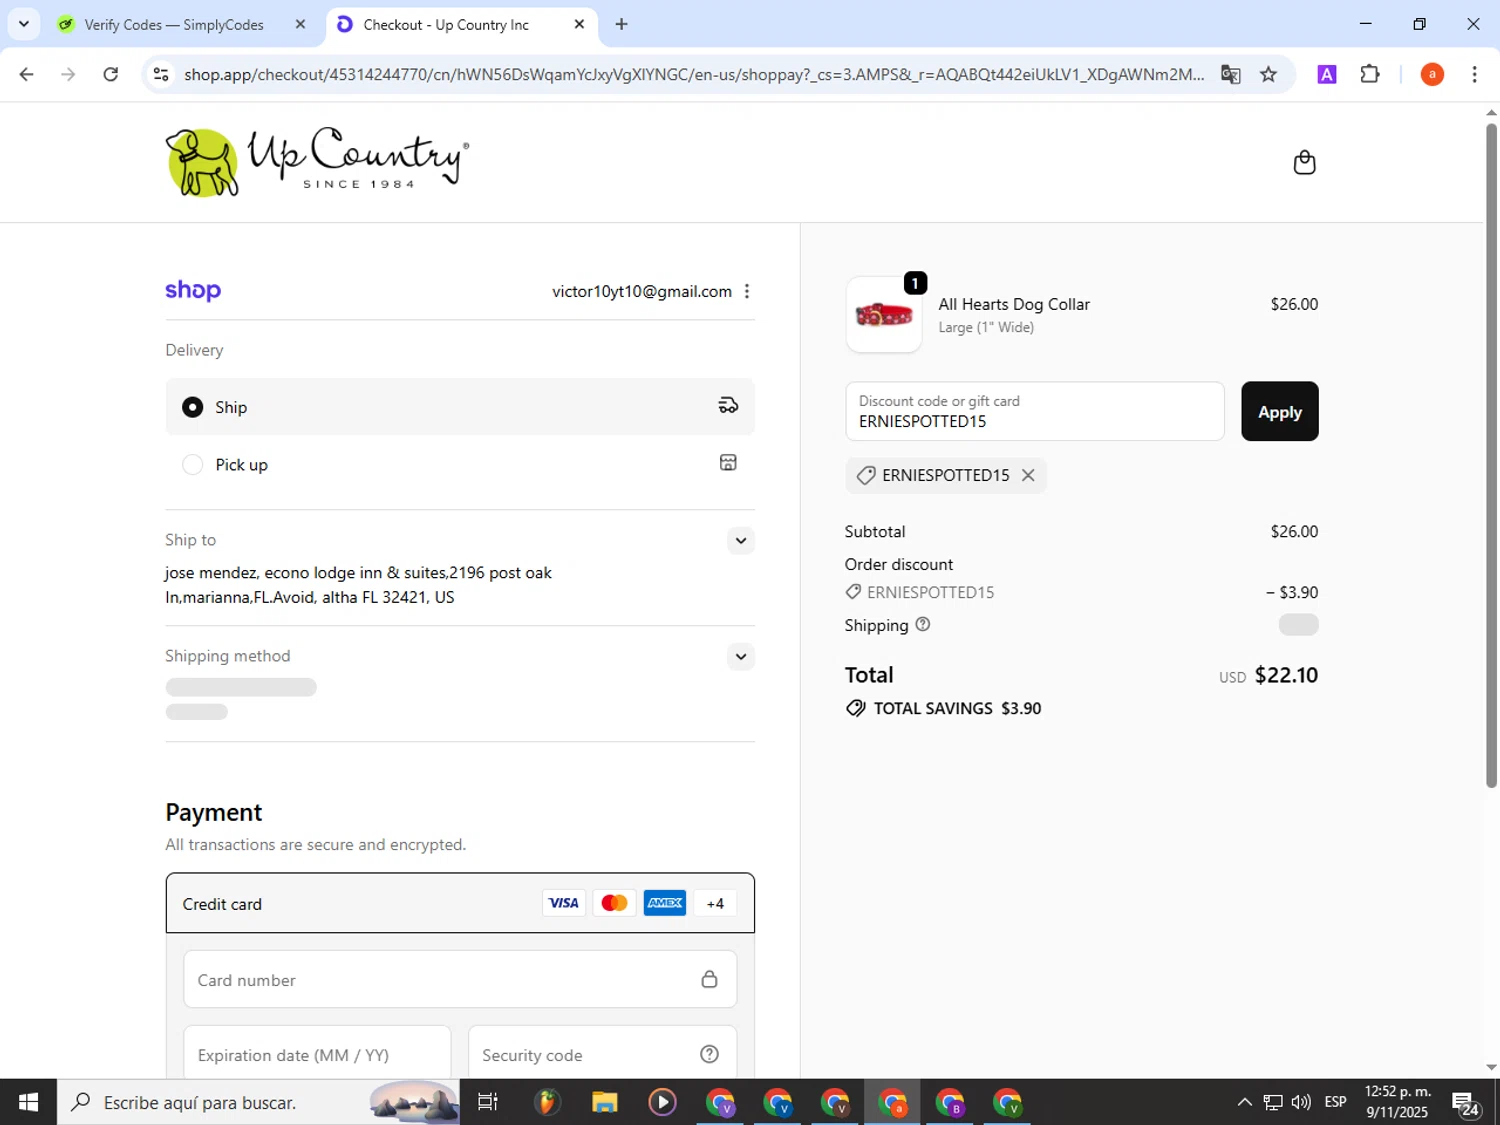Click the Mastercard logo
The image size is (1500, 1125).
(x=614, y=903)
